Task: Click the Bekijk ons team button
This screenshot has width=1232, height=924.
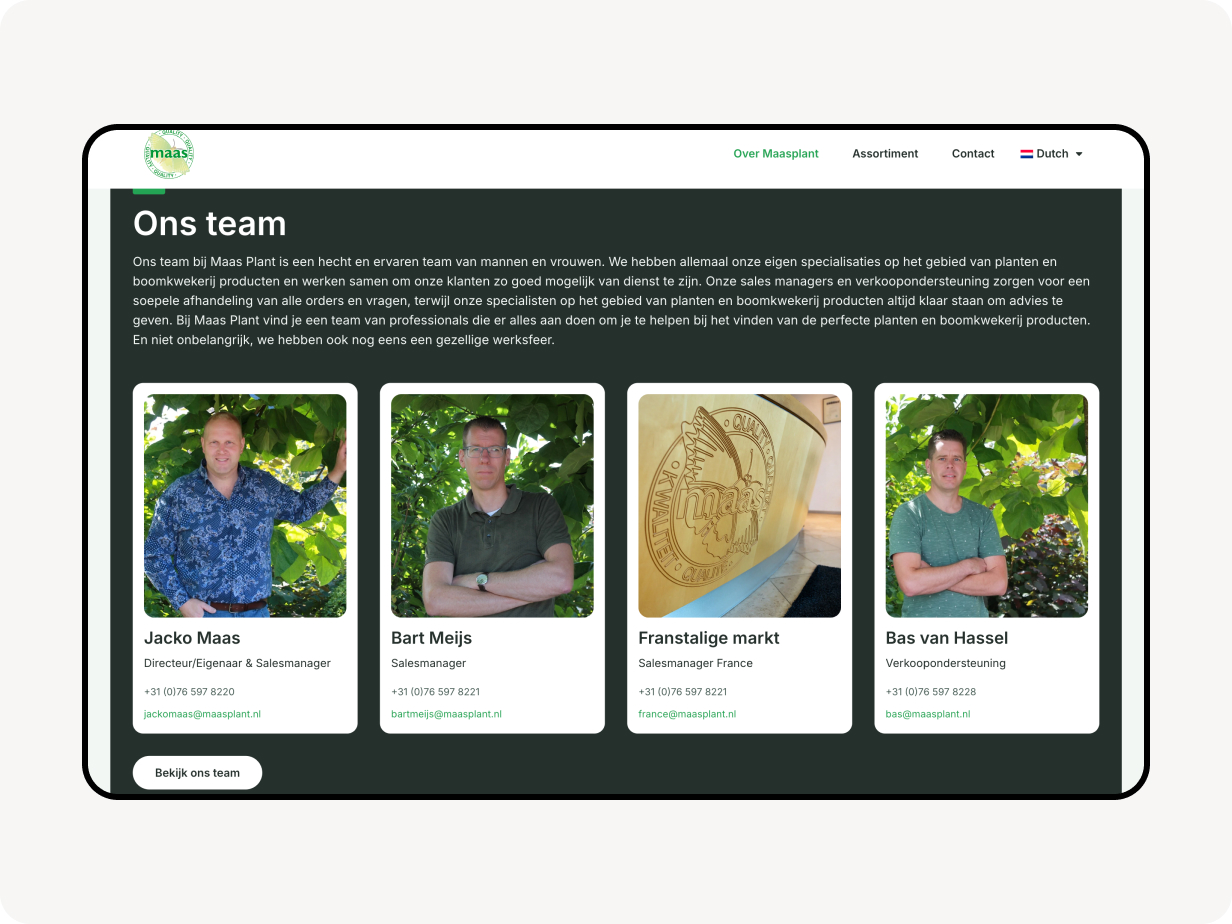Action: pyautogui.click(x=197, y=773)
